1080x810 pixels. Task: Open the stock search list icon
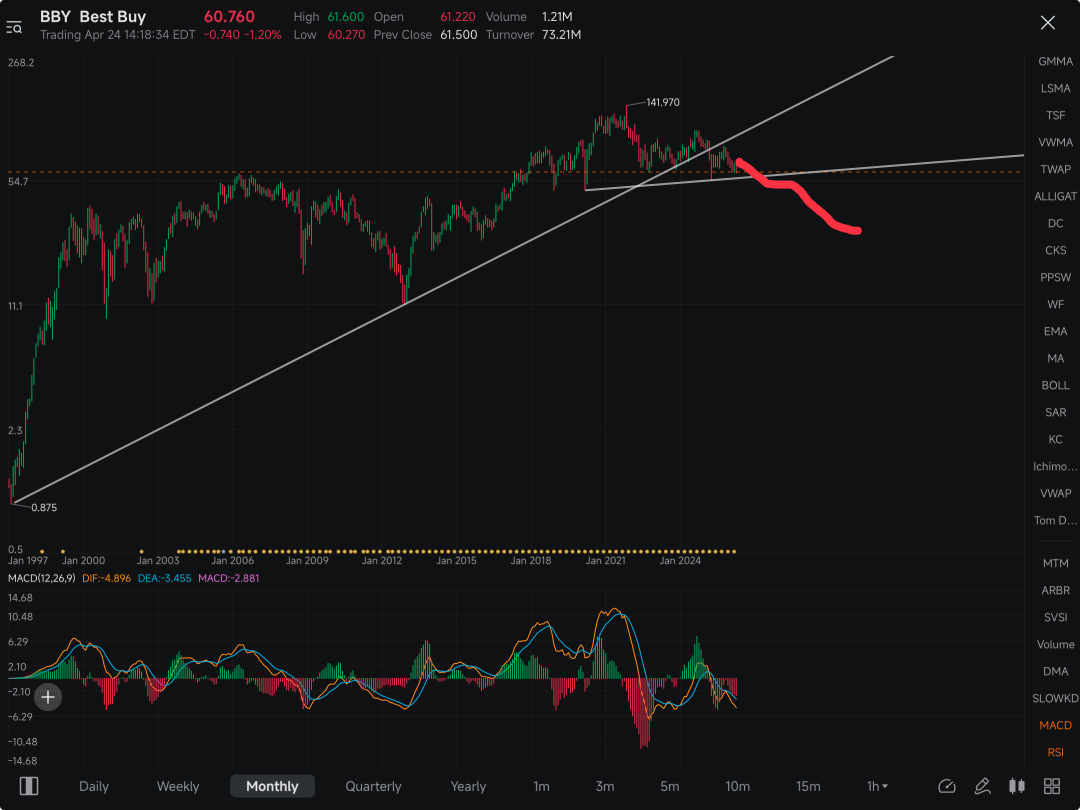pyautogui.click(x=14, y=28)
